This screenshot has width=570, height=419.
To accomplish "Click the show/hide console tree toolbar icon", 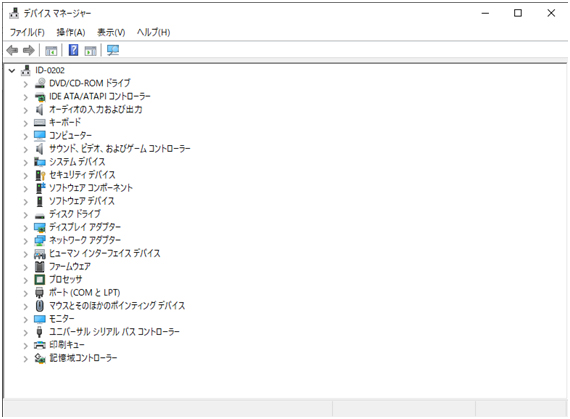I will (x=51, y=51).
